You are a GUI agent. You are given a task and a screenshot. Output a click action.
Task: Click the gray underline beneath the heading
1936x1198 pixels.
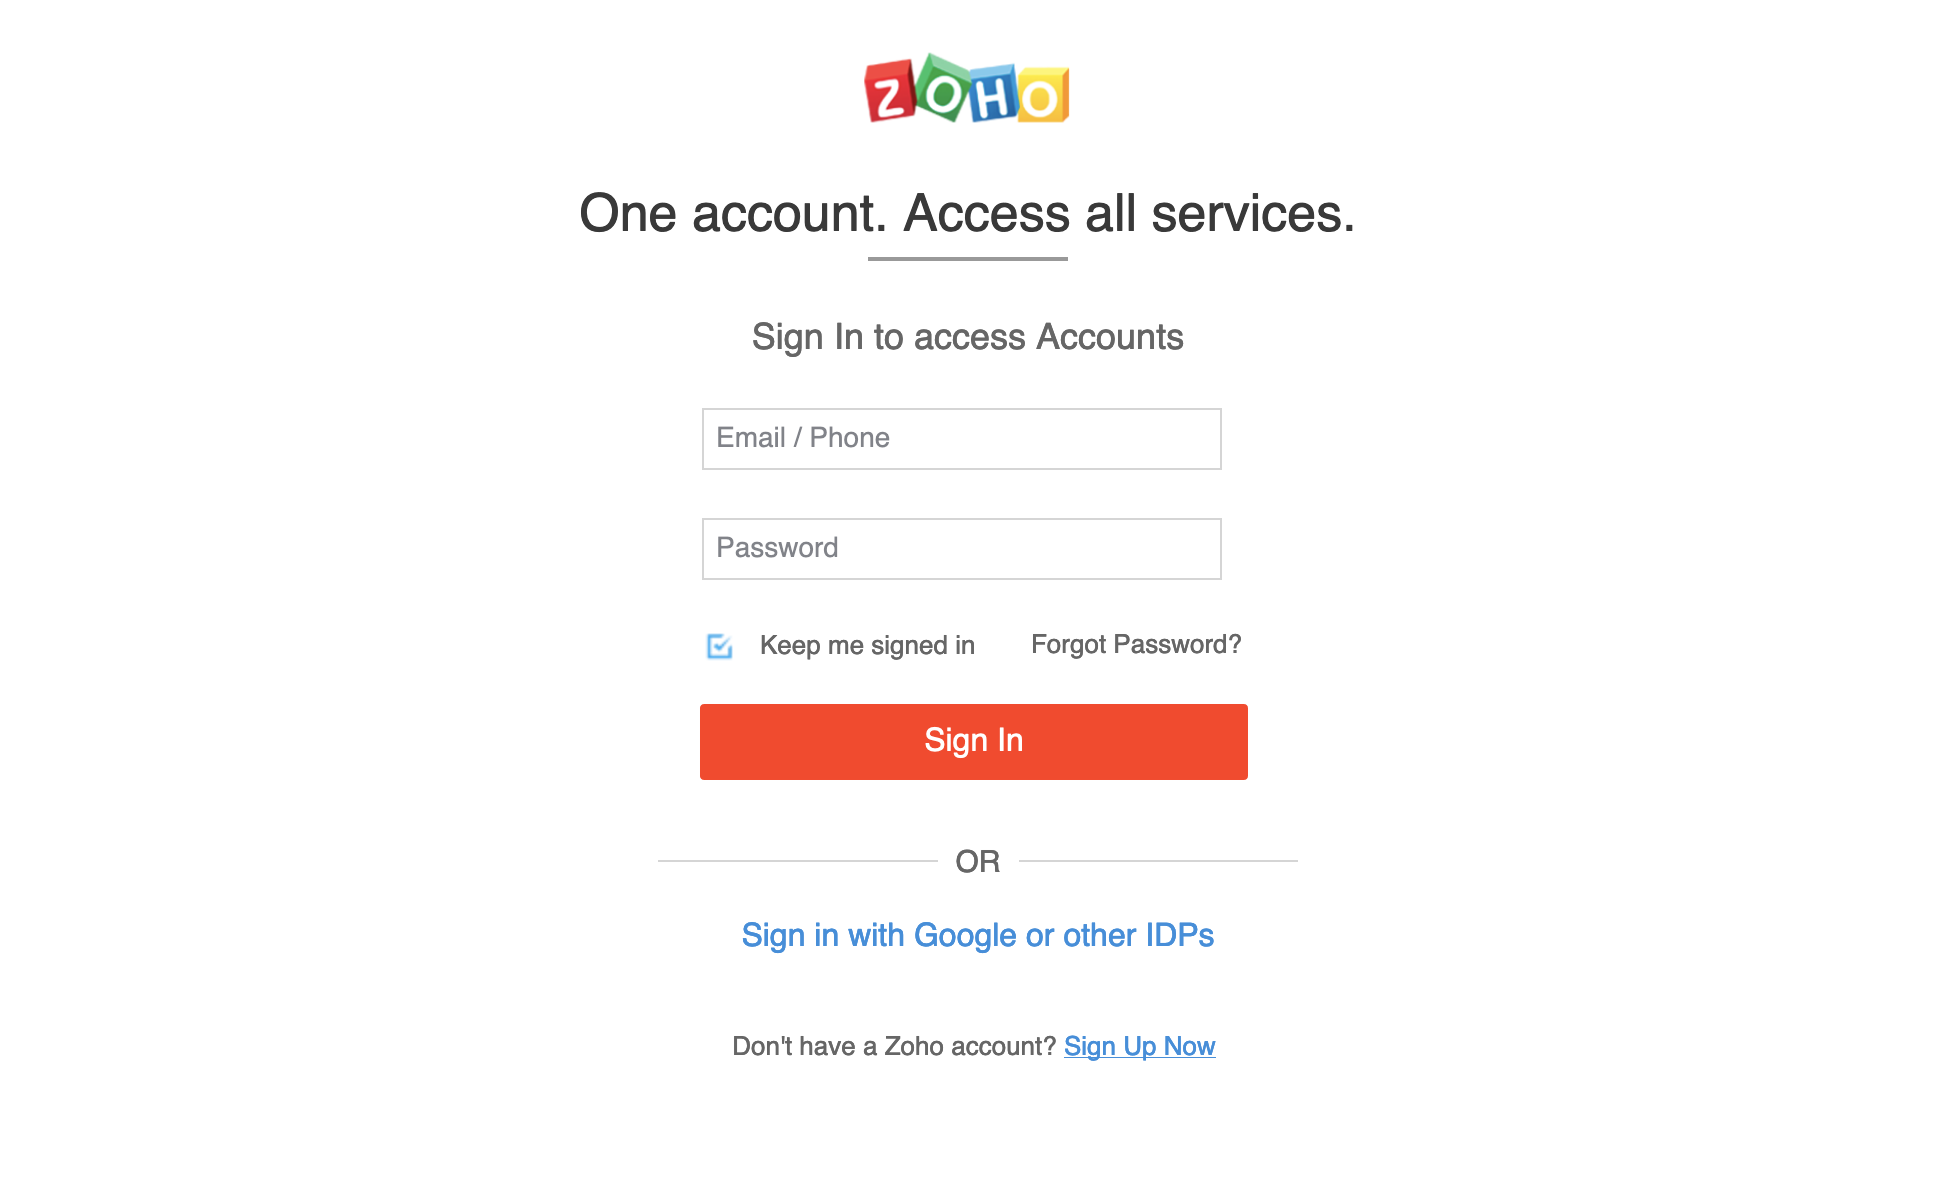(x=967, y=259)
